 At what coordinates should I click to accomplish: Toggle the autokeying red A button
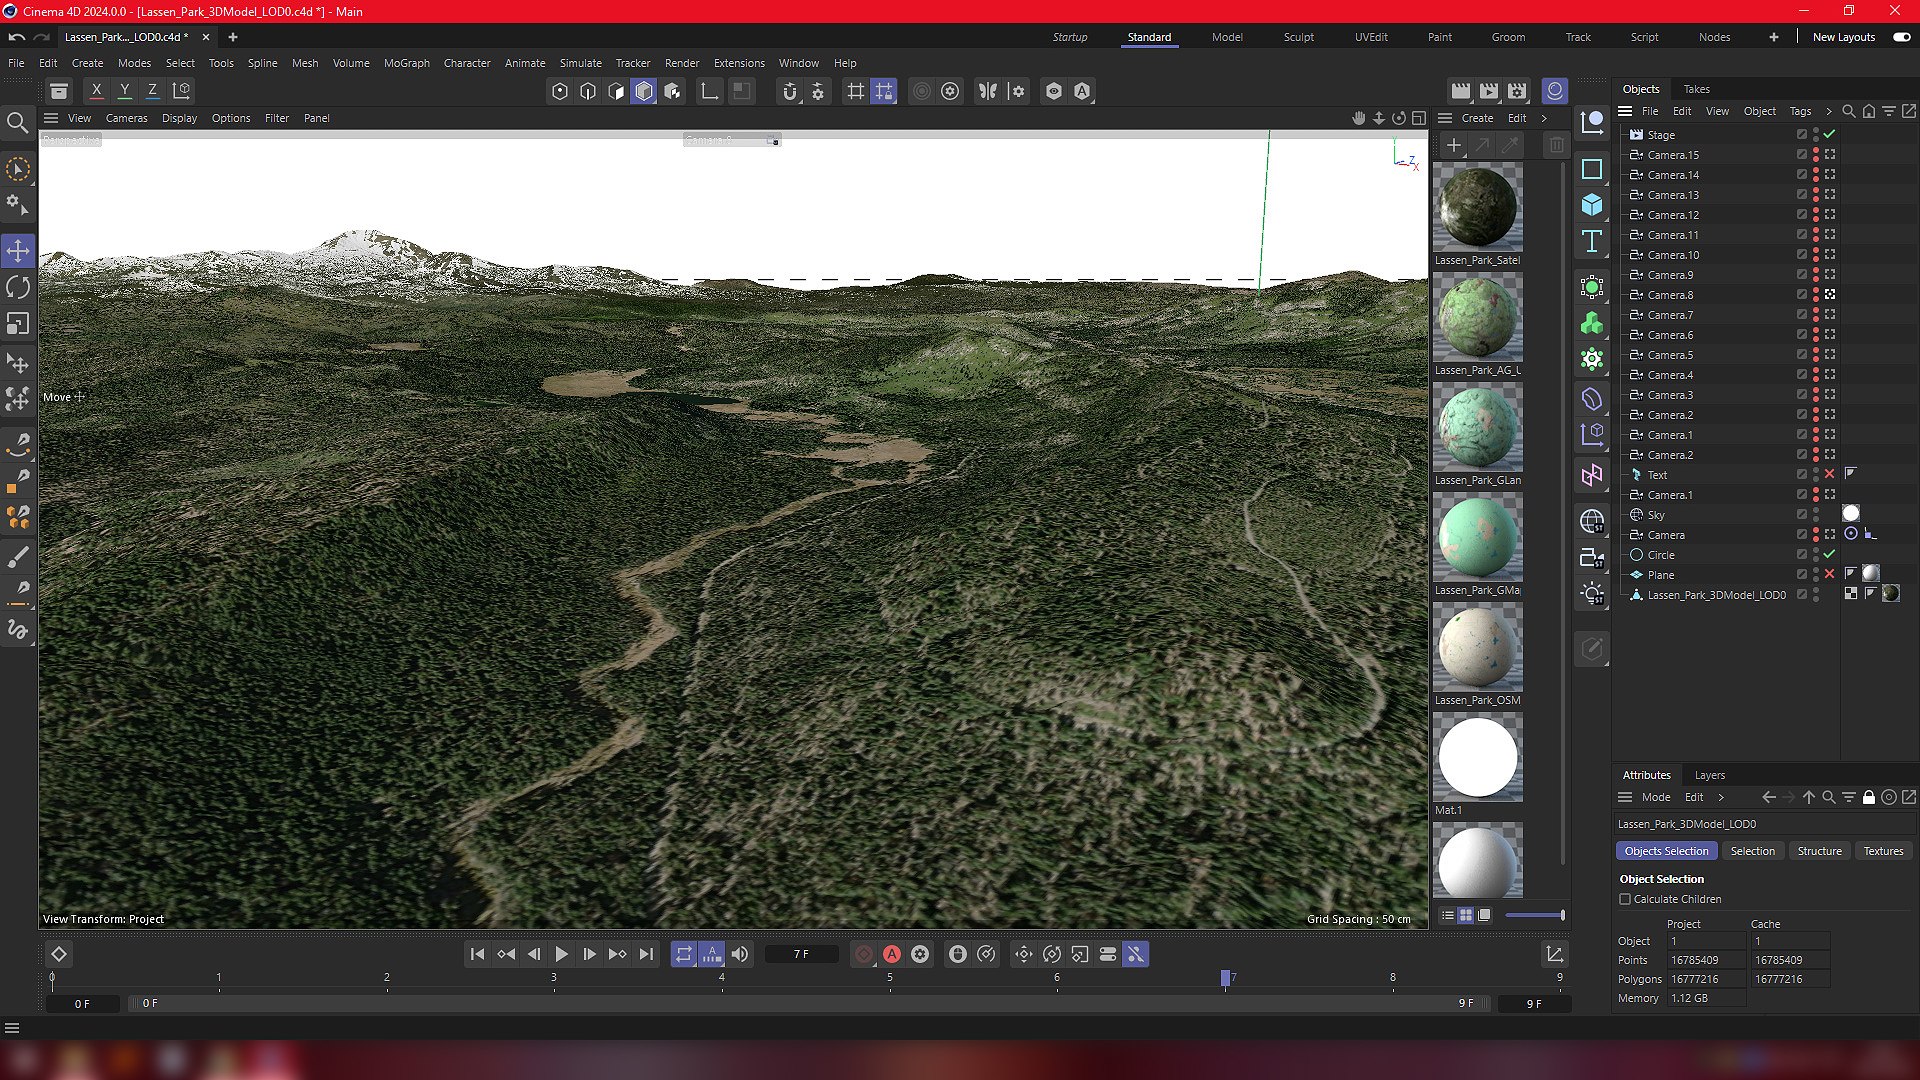click(x=892, y=955)
